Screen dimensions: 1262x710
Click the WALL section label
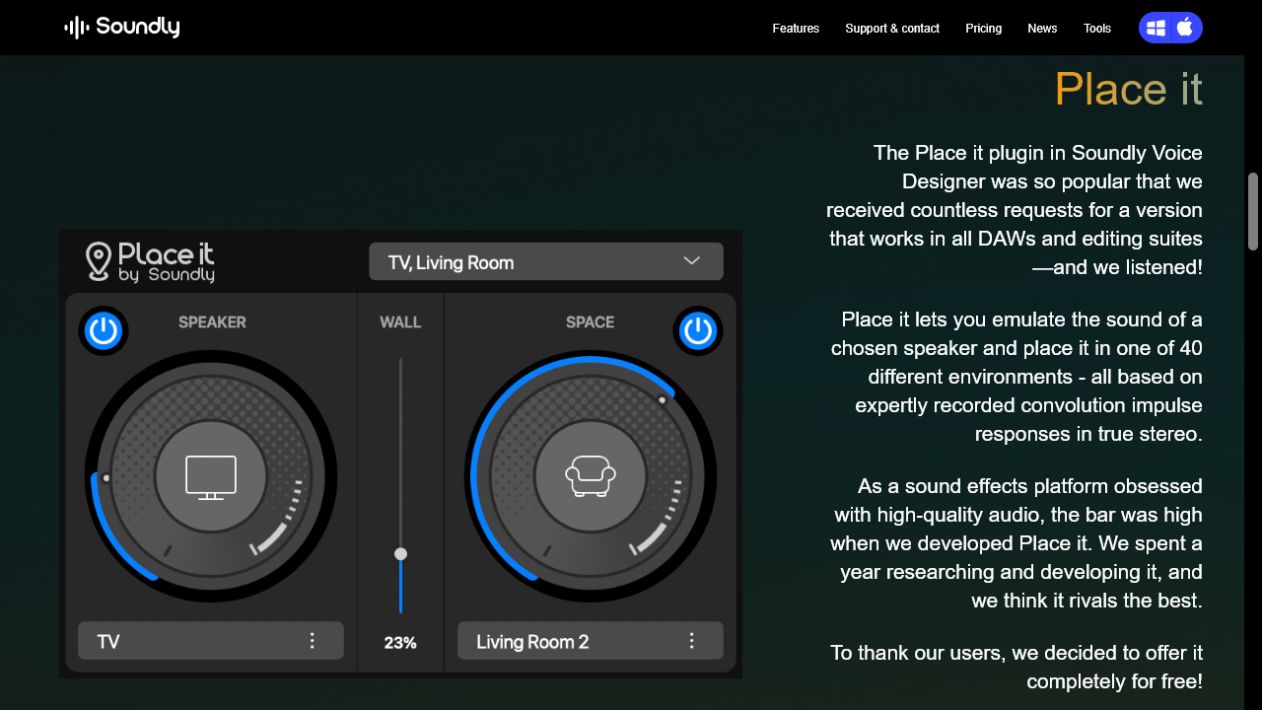tap(400, 322)
